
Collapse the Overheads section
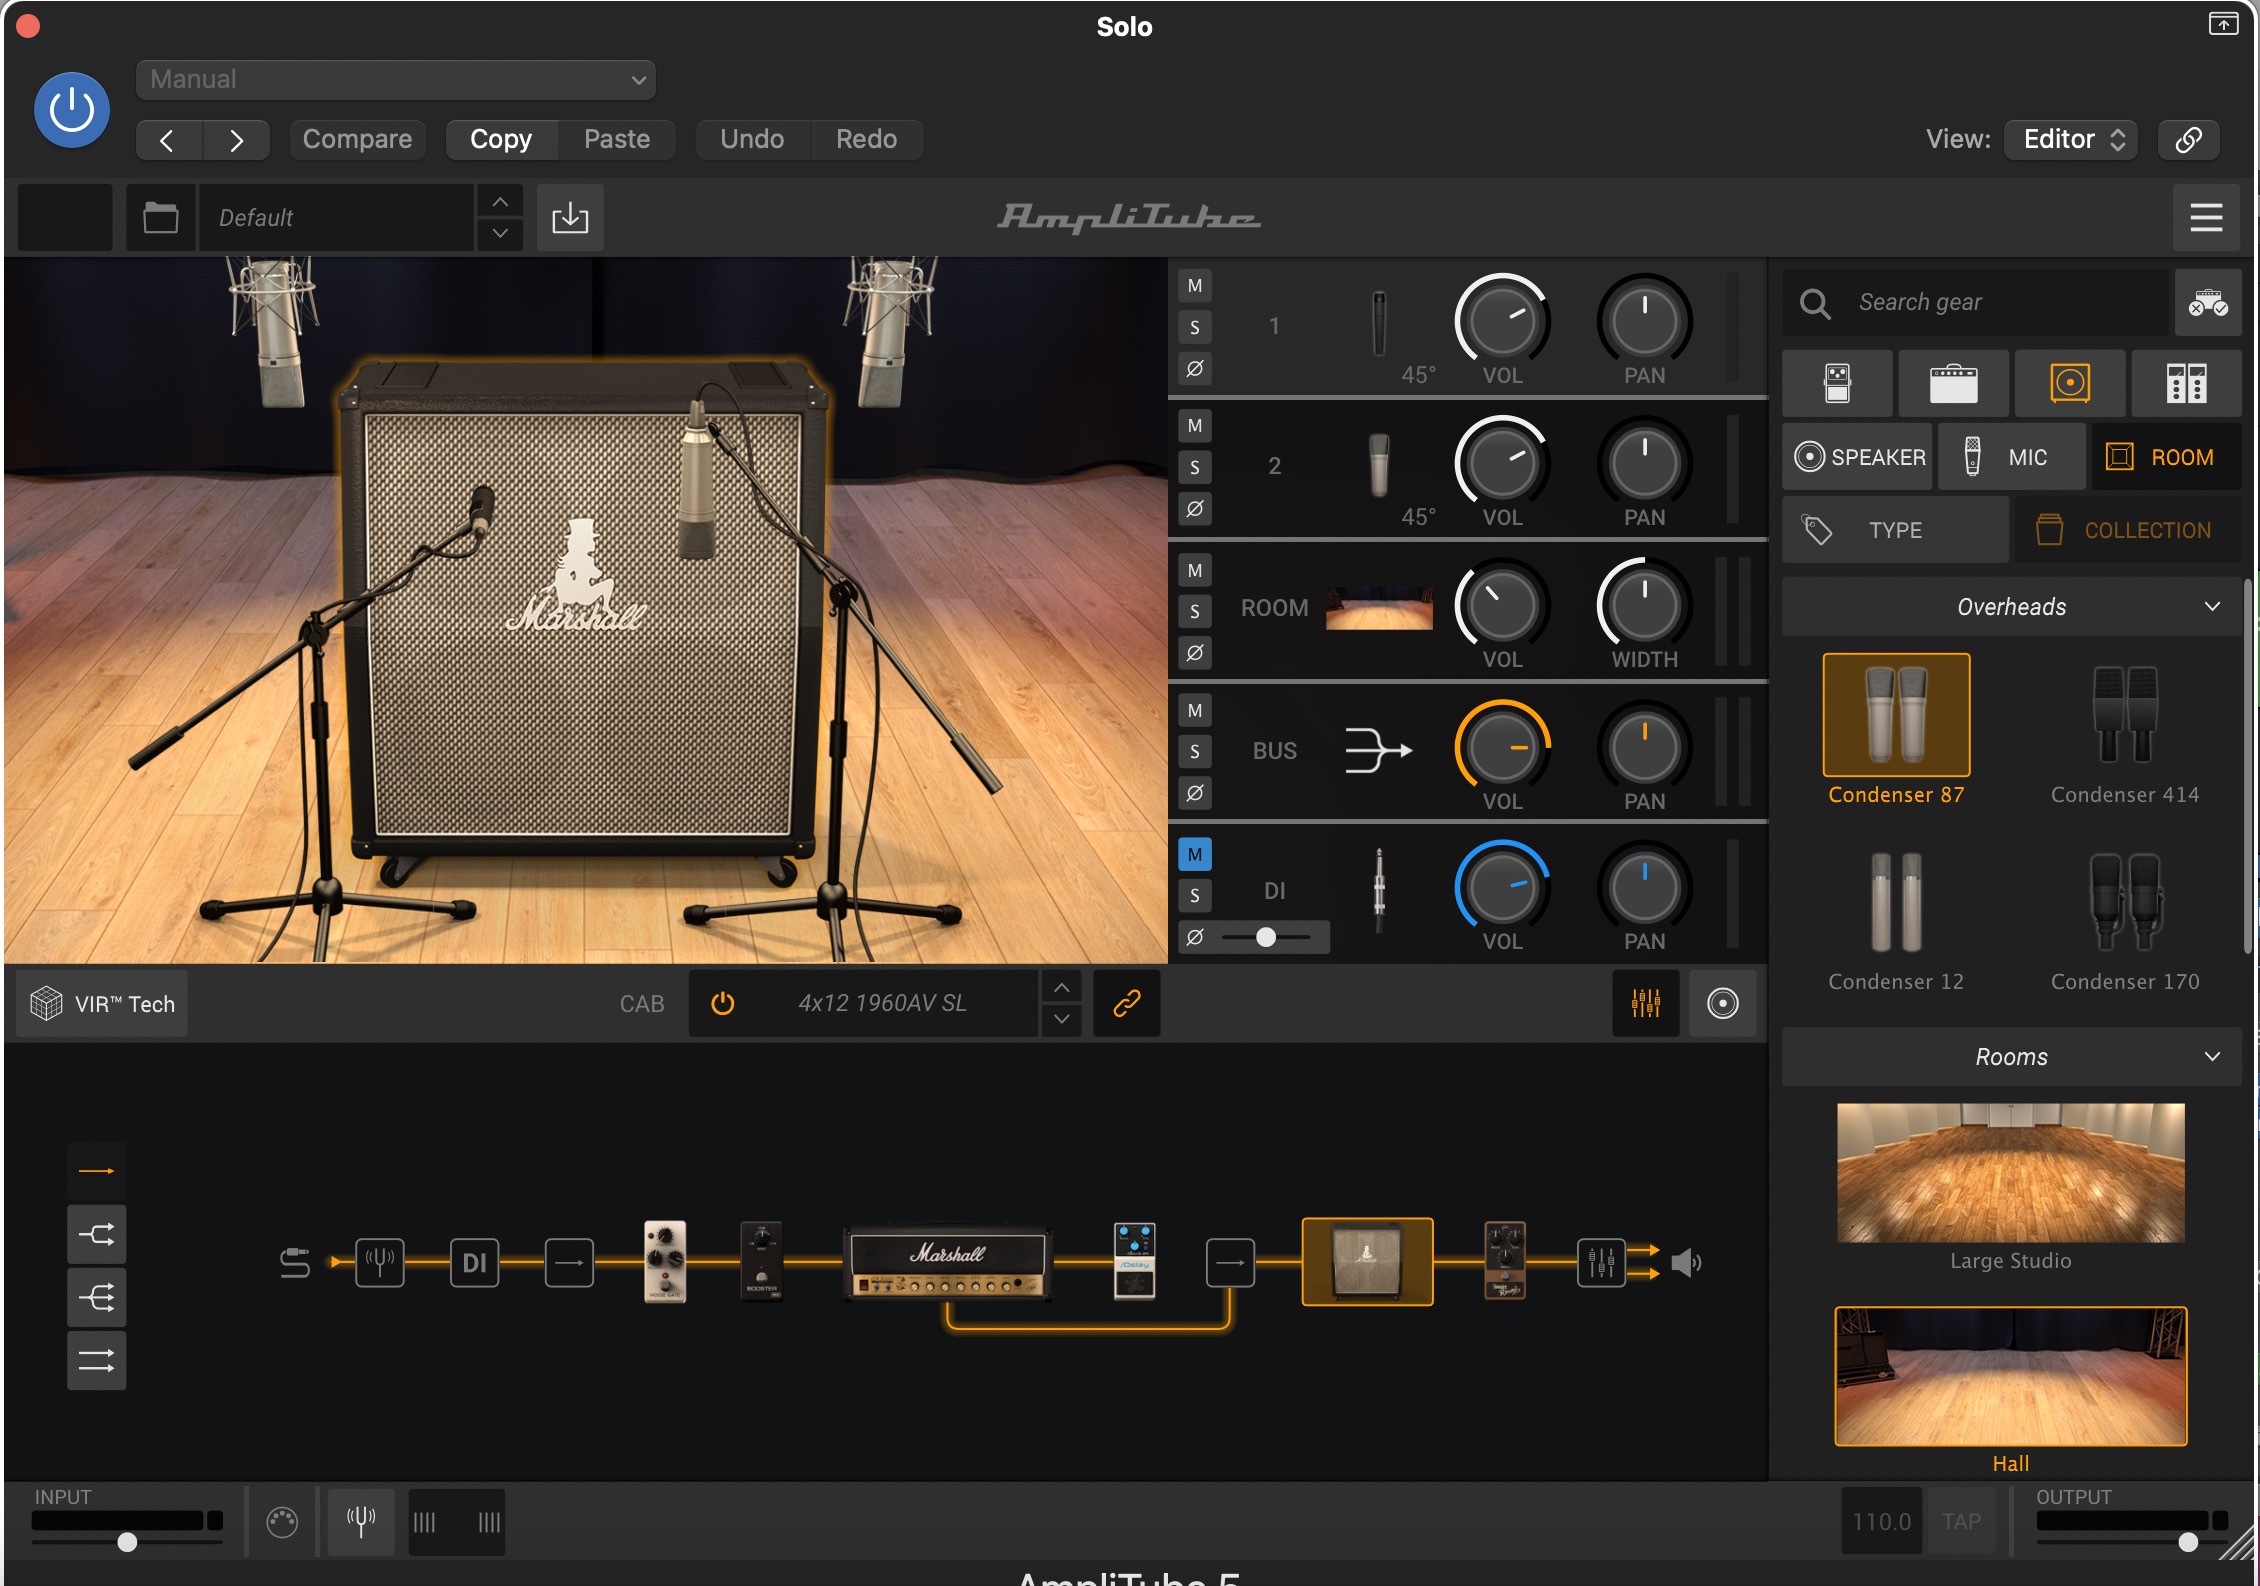coord(2011,607)
